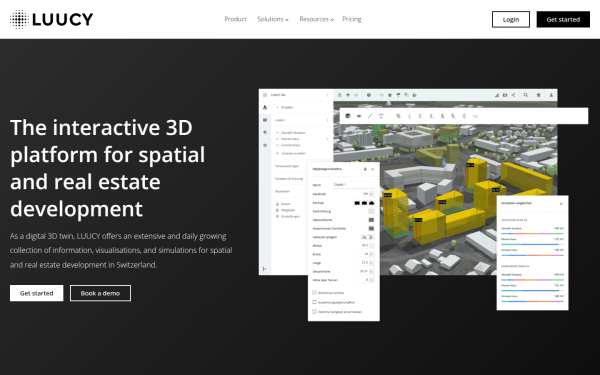Click the globe icon in the app toolbar
Screen dimensions: 600x375
tap(369, 95)
